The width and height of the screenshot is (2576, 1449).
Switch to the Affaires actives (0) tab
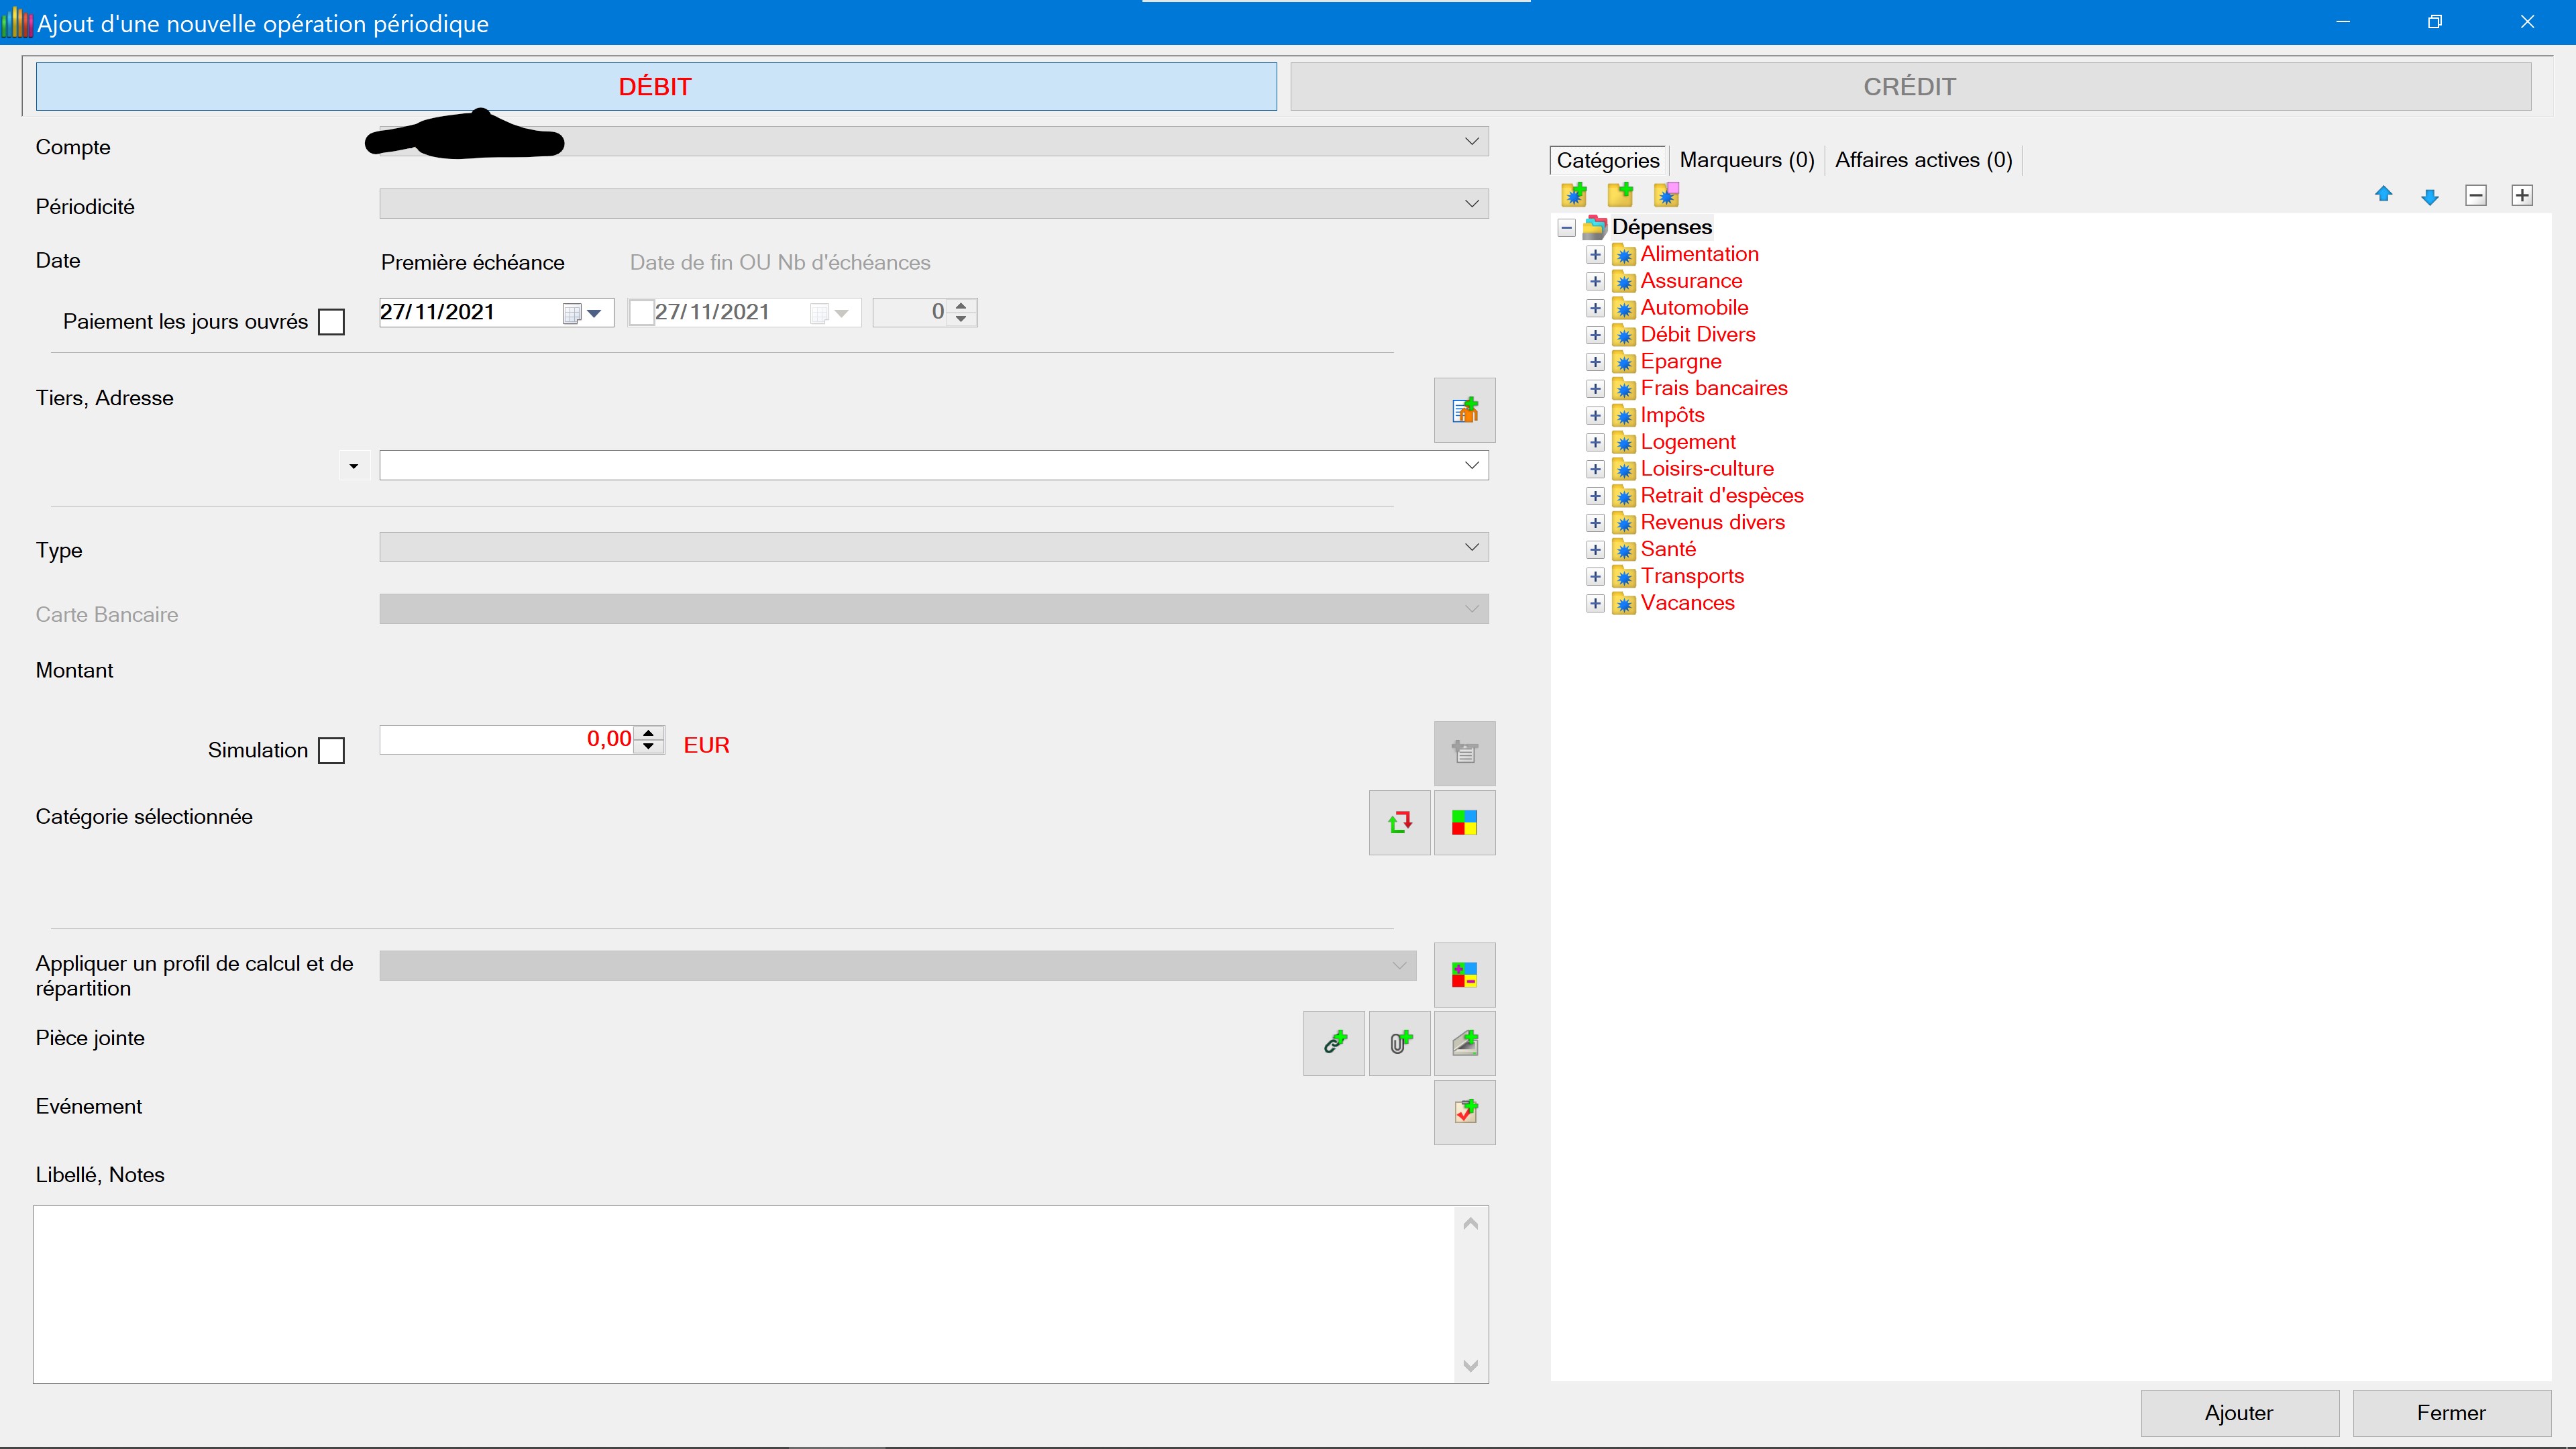(1924, 160)
